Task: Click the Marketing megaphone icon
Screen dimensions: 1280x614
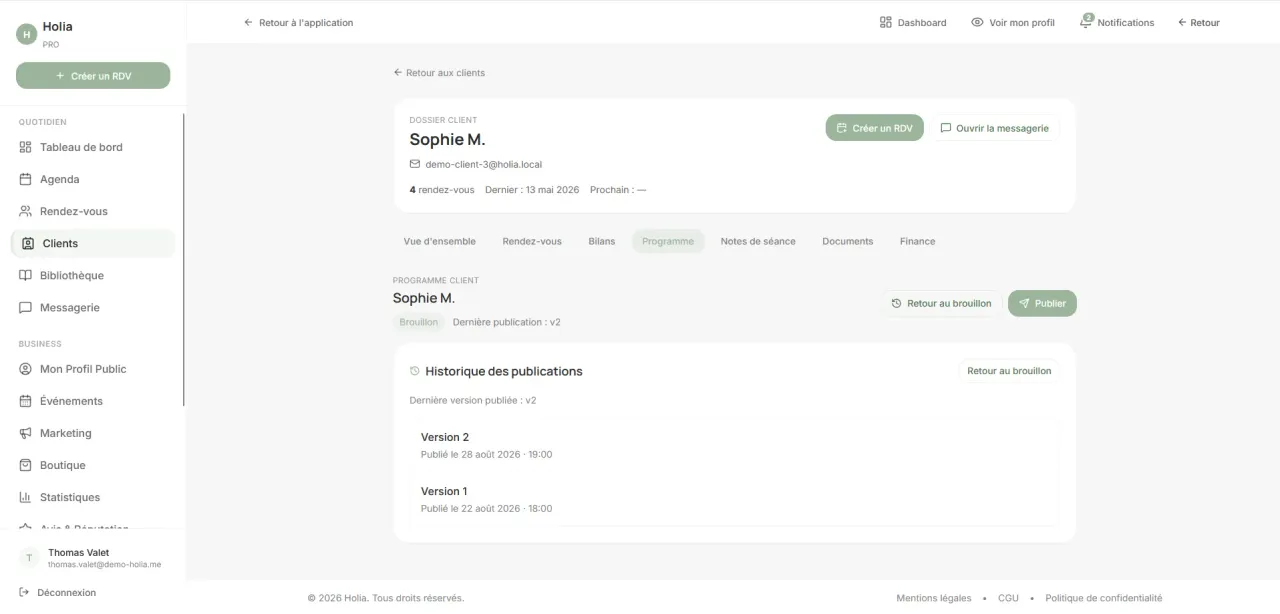Action: (26, 433)
